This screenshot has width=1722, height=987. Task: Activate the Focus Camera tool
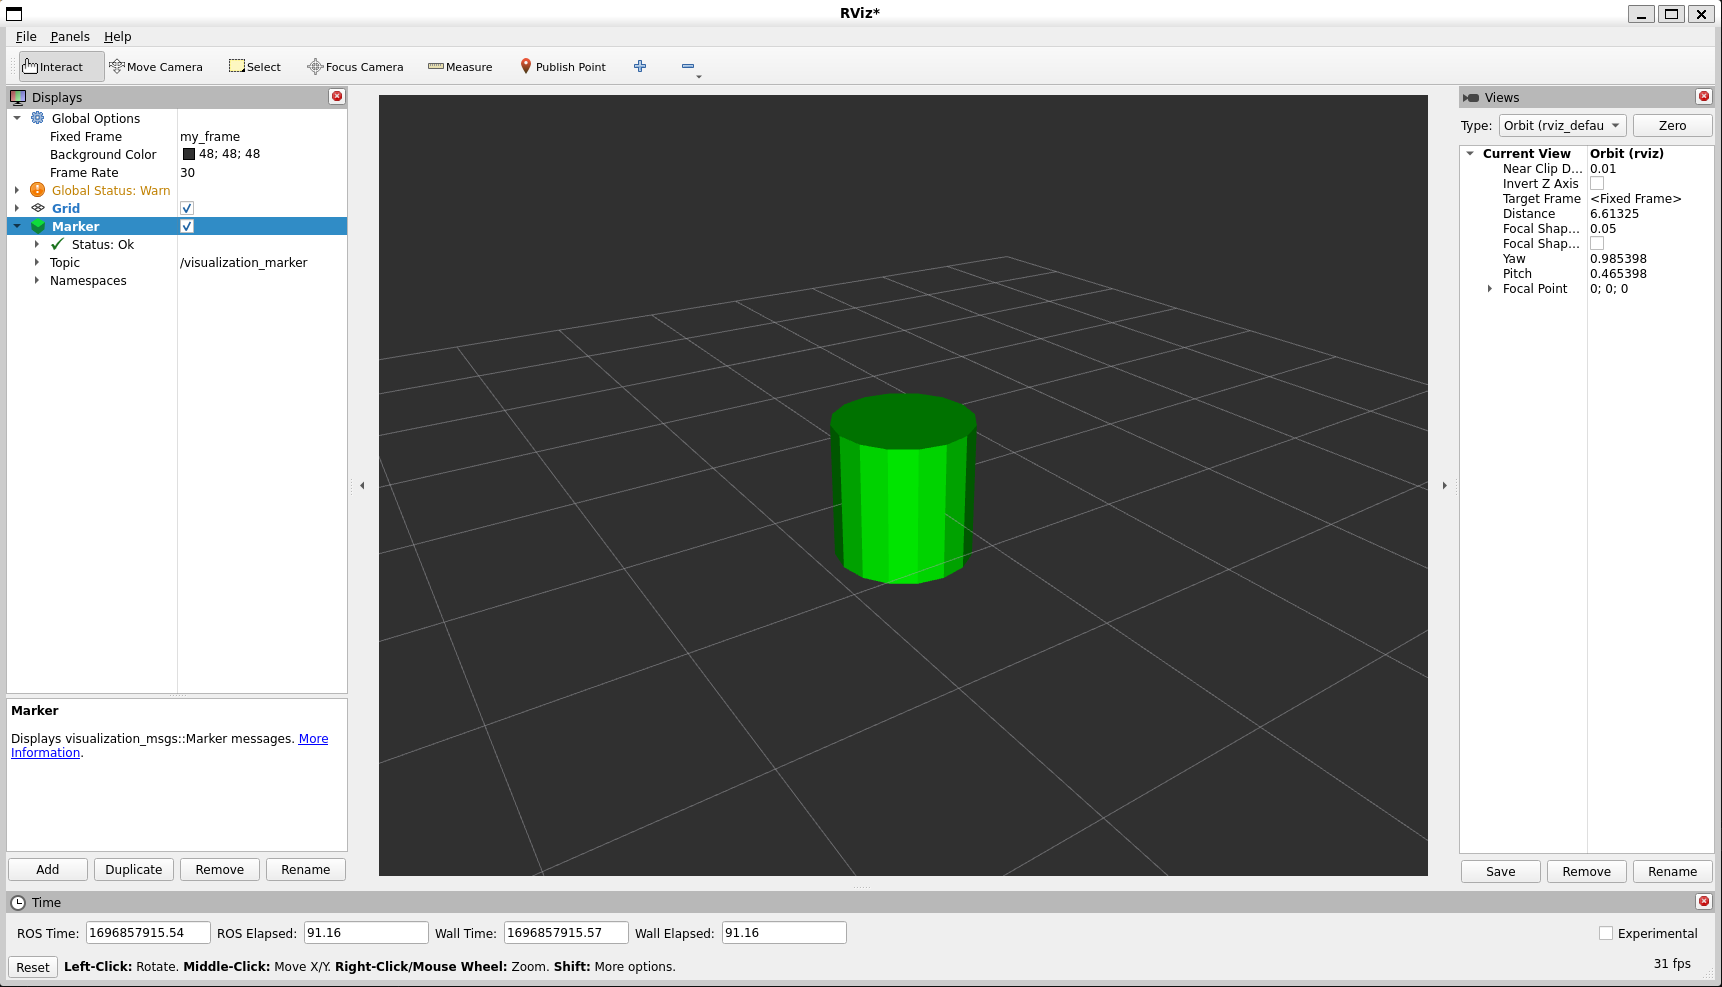[x=355, y=66]
